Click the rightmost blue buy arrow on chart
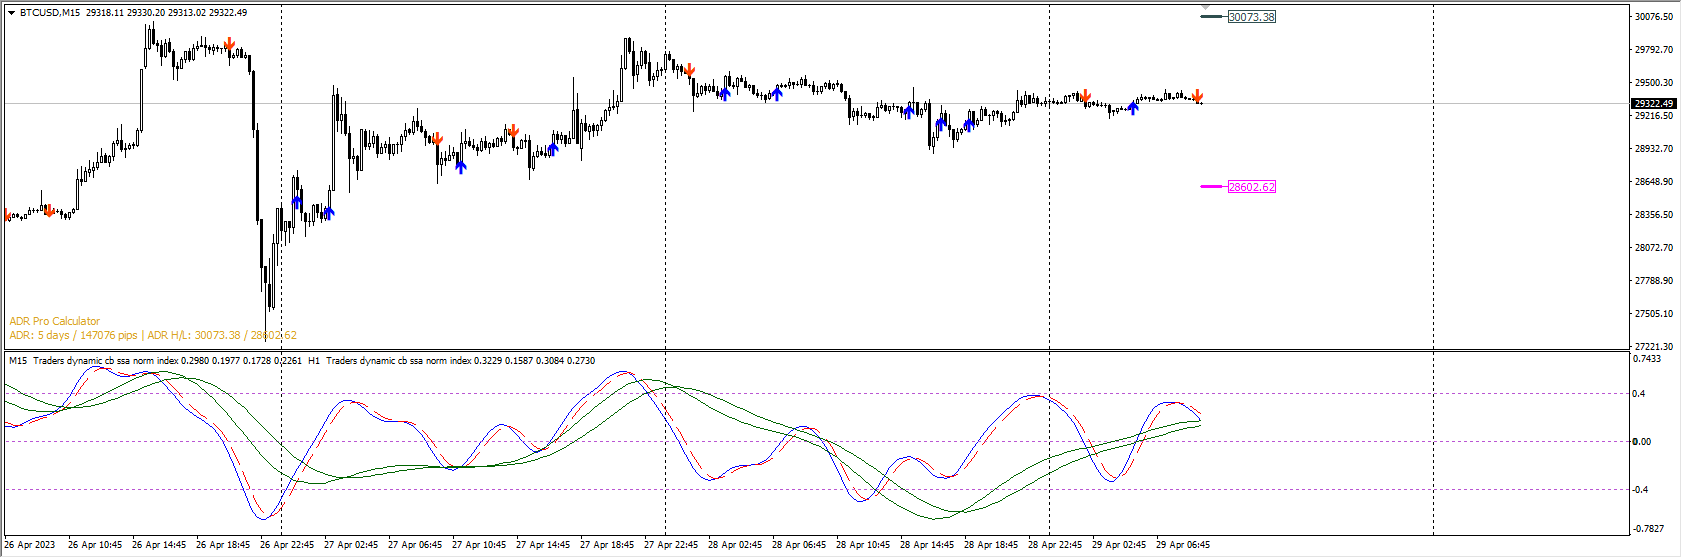Screen dimensions: 1682x558 click(1133, 107)
